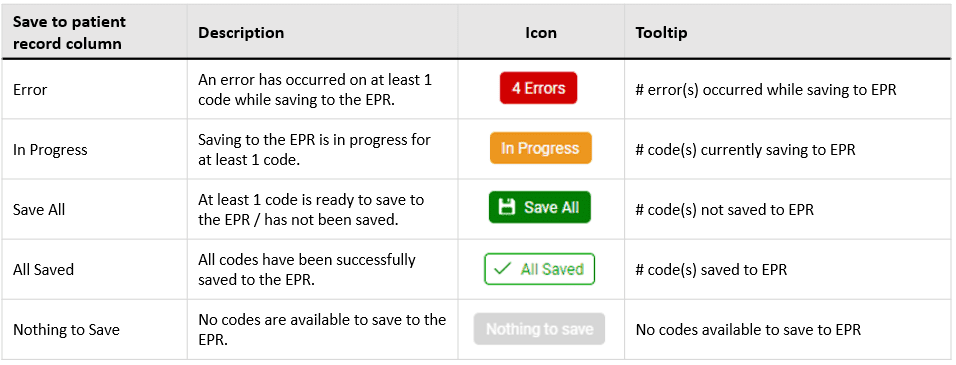
Task: Click the red 4 Errors button
Action: (x=538, y=88)
